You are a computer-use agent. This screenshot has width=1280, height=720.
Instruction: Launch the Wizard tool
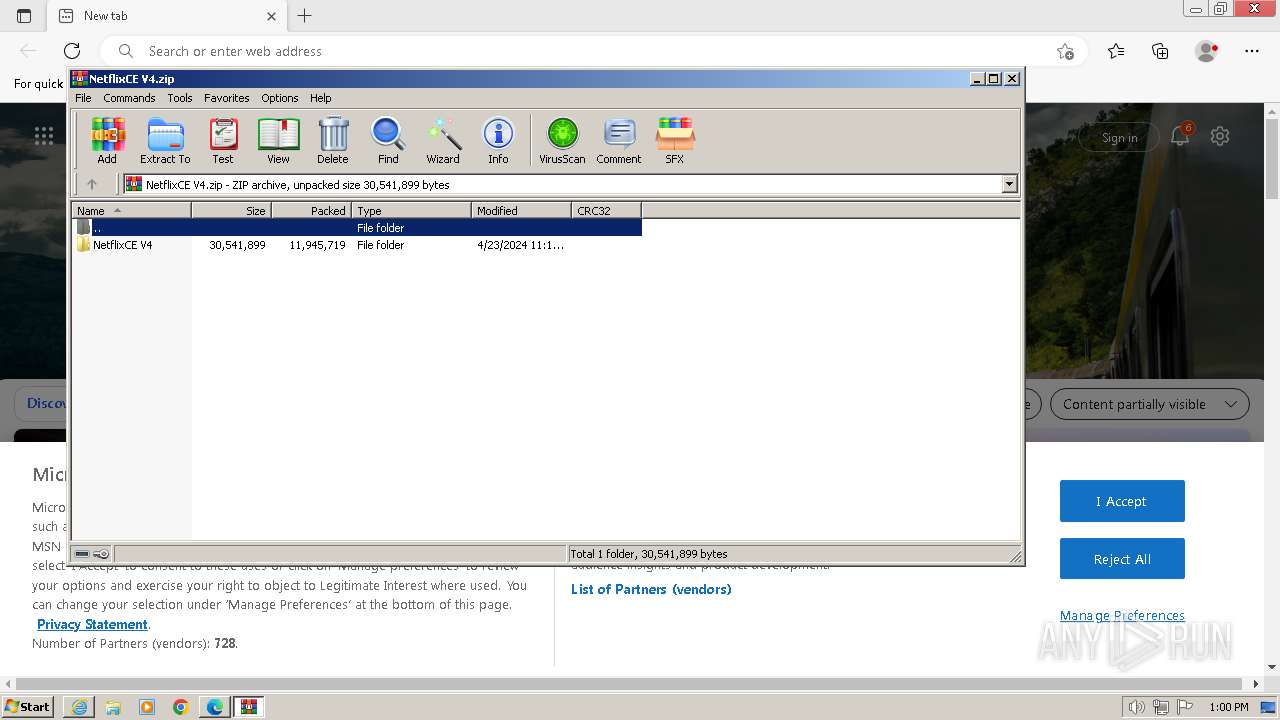443,140
